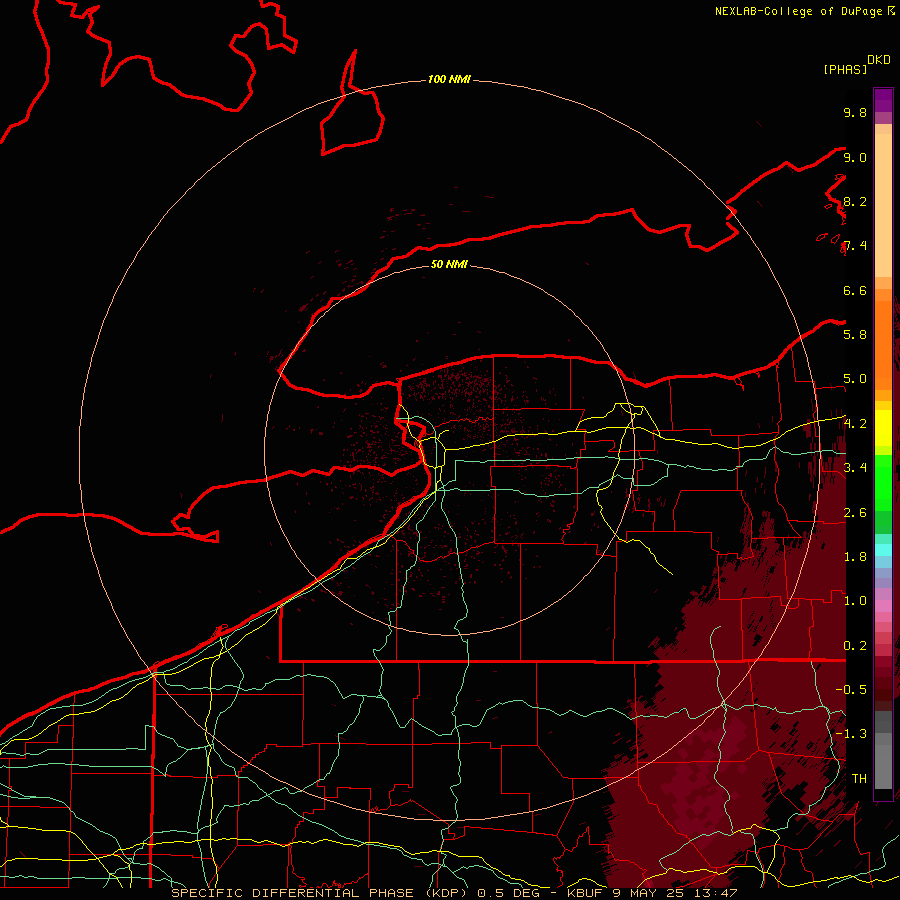Click the cyan segment of the color bar
This screenshot has width=900, height=900.
tap(883, 549)
